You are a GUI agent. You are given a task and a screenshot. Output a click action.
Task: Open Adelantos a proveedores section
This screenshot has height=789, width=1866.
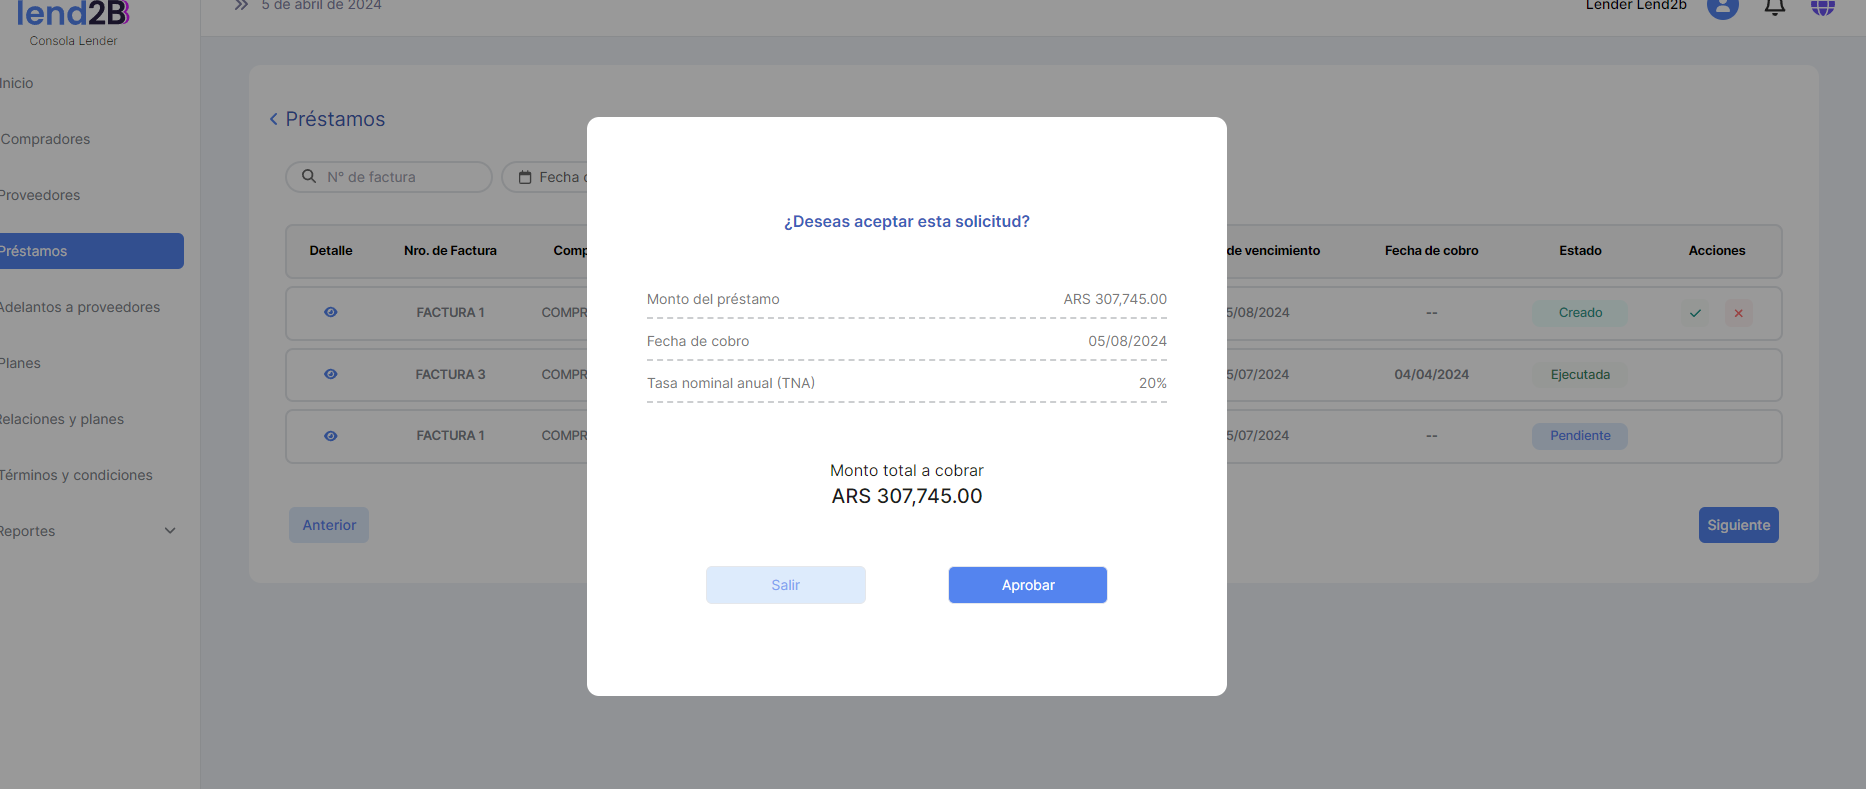coord(80,307)
